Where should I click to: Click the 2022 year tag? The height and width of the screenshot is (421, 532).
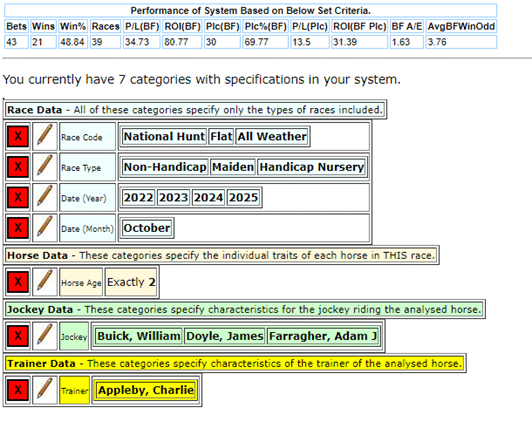click(x=138, y=197)
